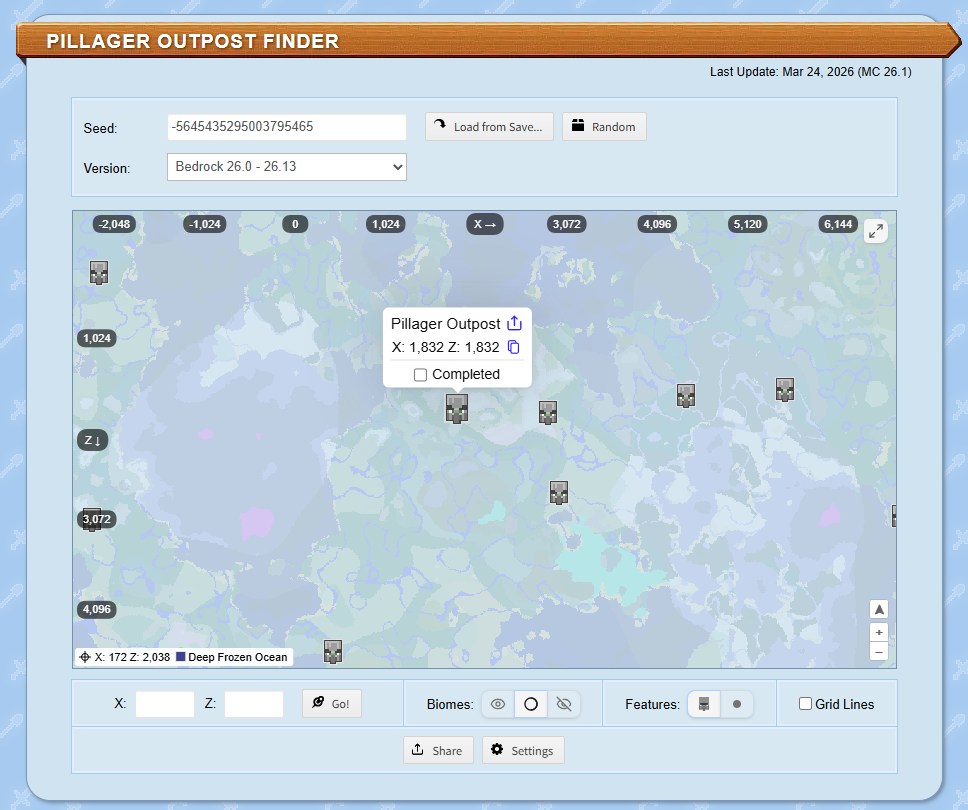Click the Load from Save button

[x=489, y=127]
